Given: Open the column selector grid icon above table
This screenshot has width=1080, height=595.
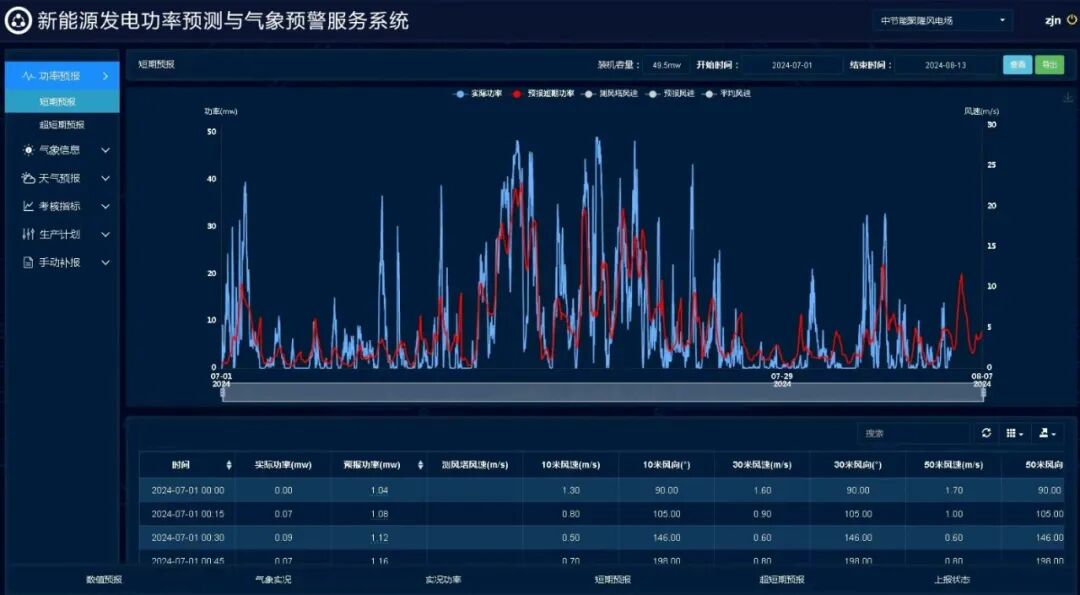Looking at the screenshot, I should (1013, 433).
